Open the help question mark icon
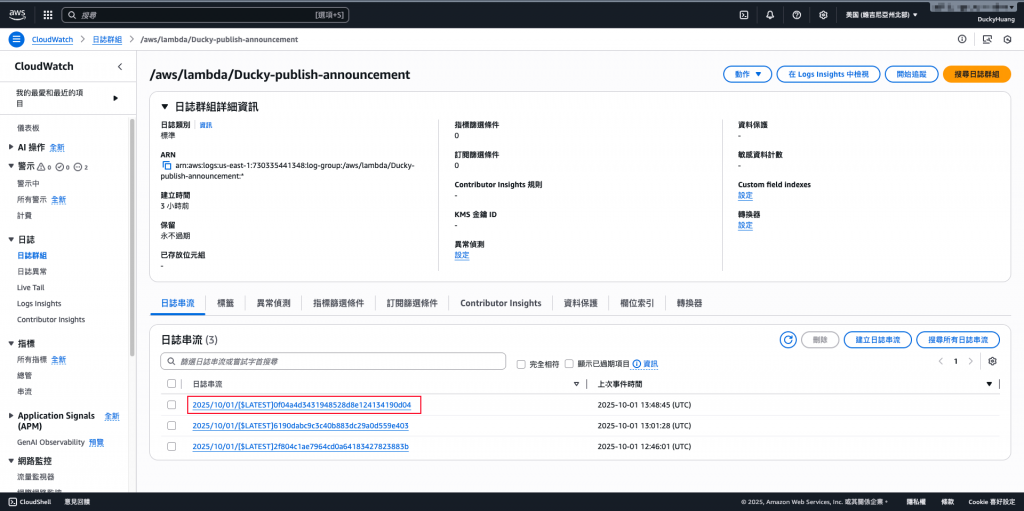 pyautogui.click(x=797, y=14)
